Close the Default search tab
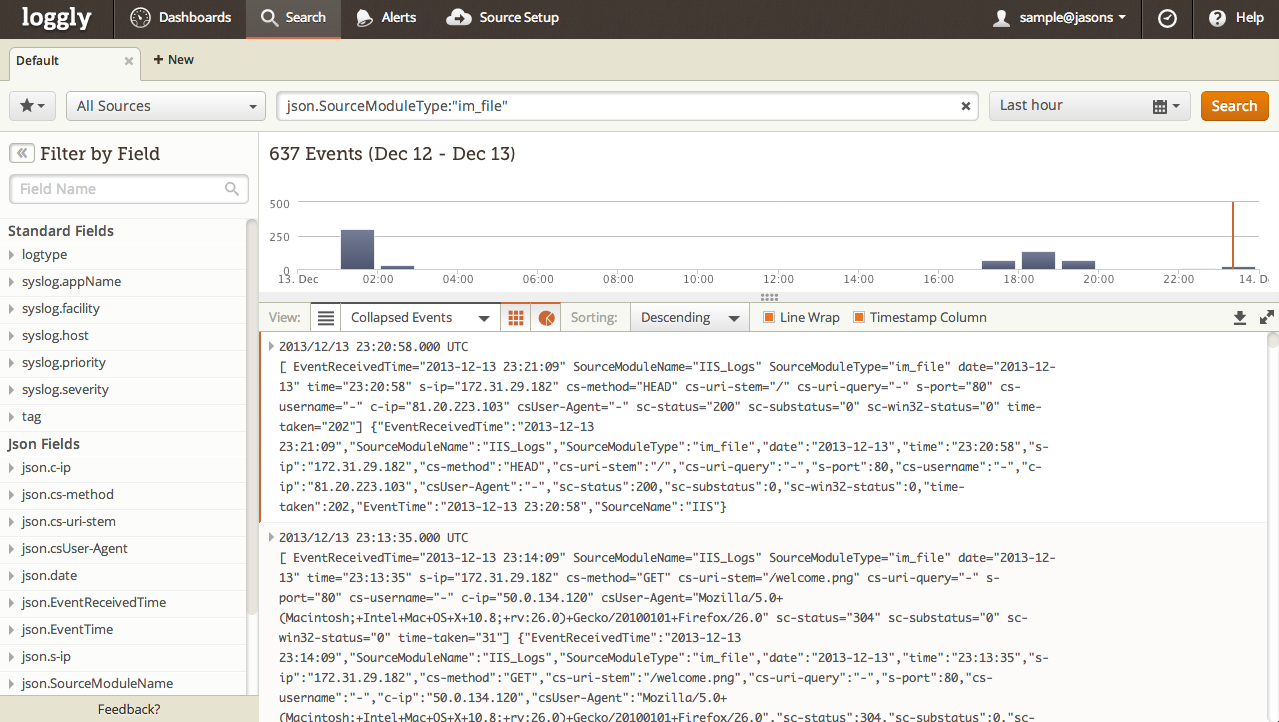This screenshot has width=1279, height=722. click(x=128, y=61)
